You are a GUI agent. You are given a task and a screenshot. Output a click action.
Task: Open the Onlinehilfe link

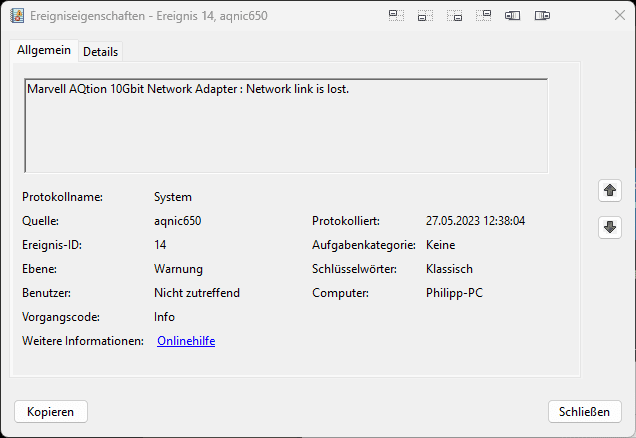186,341
